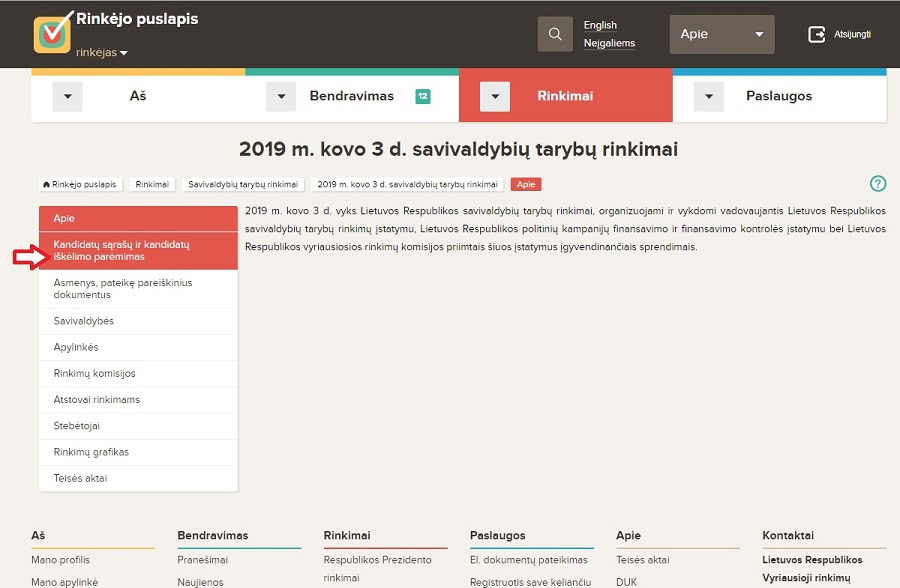This screenshot has width=900, height=588.
Task: Open Rinkimų grafikas side menu item
Action: [138, 452]
